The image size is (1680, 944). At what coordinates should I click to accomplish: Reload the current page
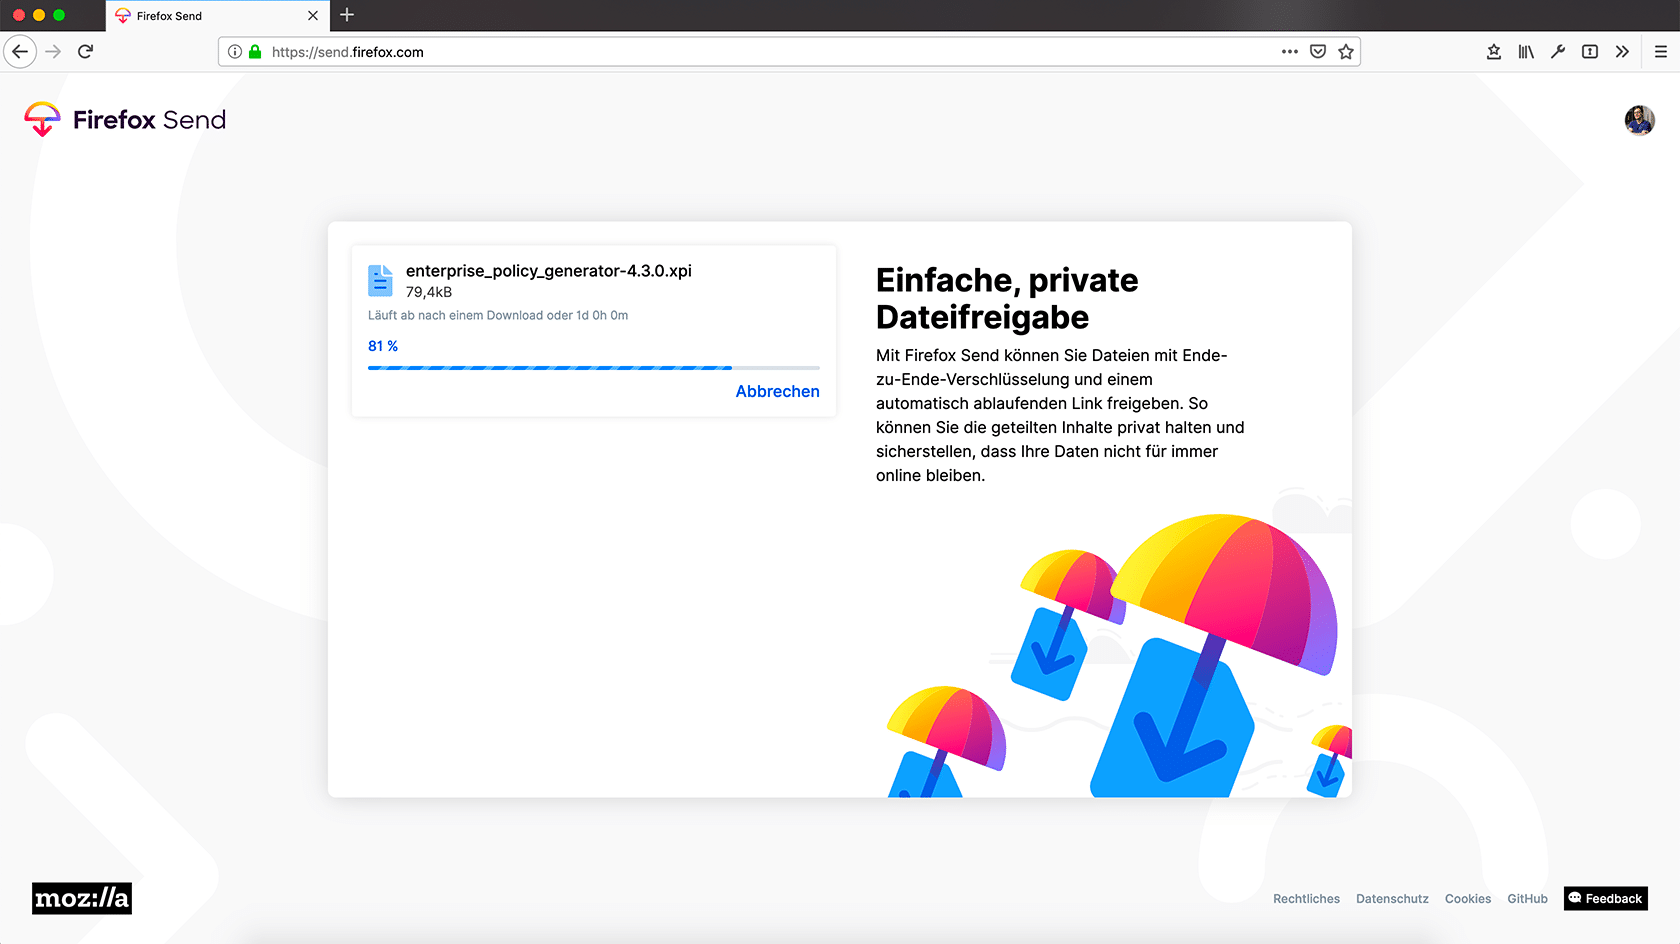pos(86,52)
